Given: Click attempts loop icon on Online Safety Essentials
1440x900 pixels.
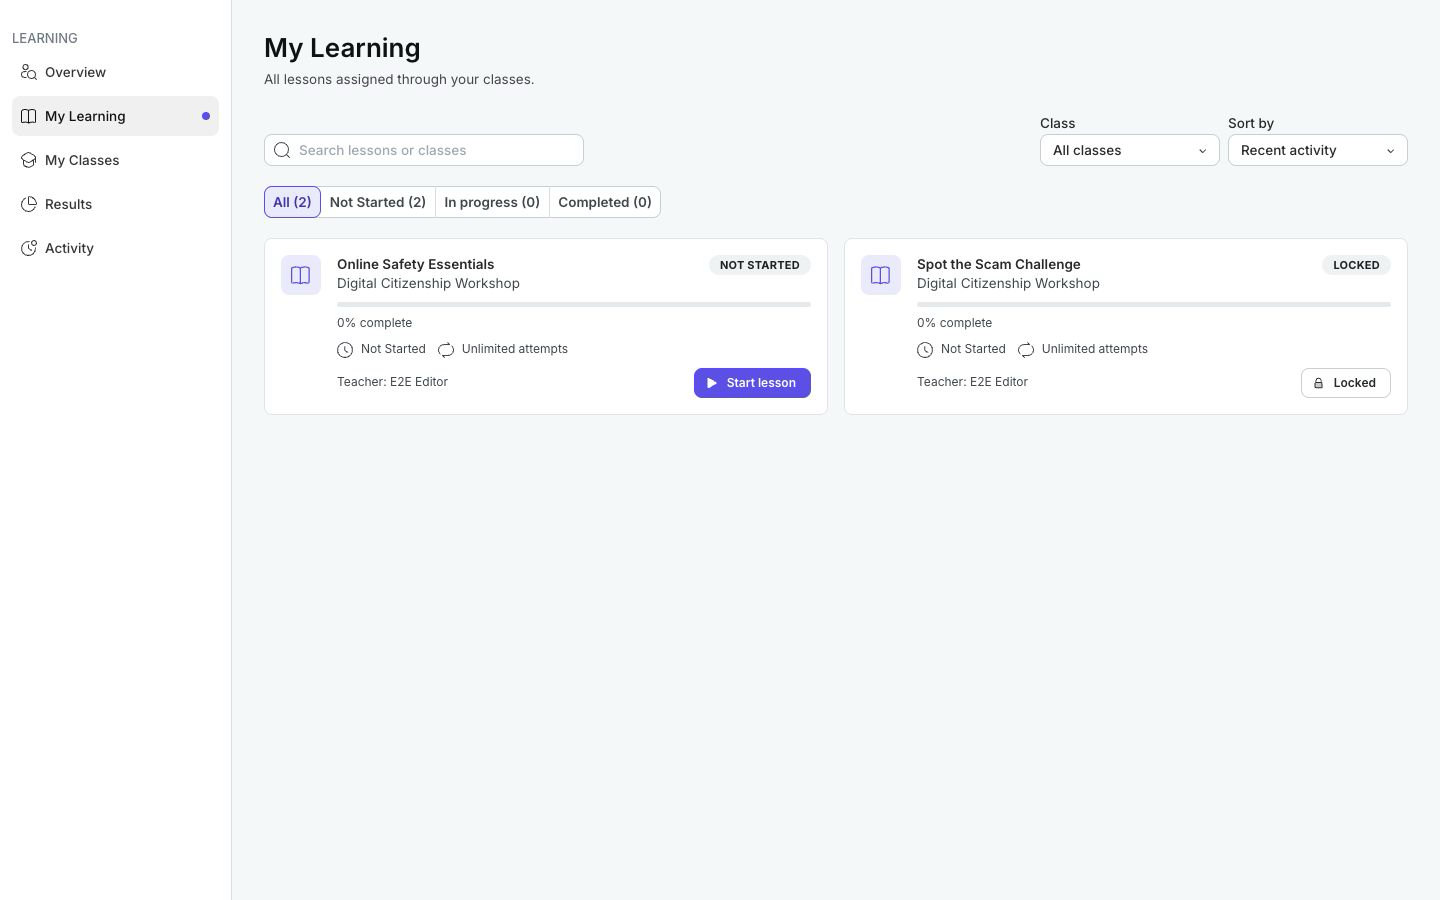Looking at the screenshot, I should (x=446, y=350).
